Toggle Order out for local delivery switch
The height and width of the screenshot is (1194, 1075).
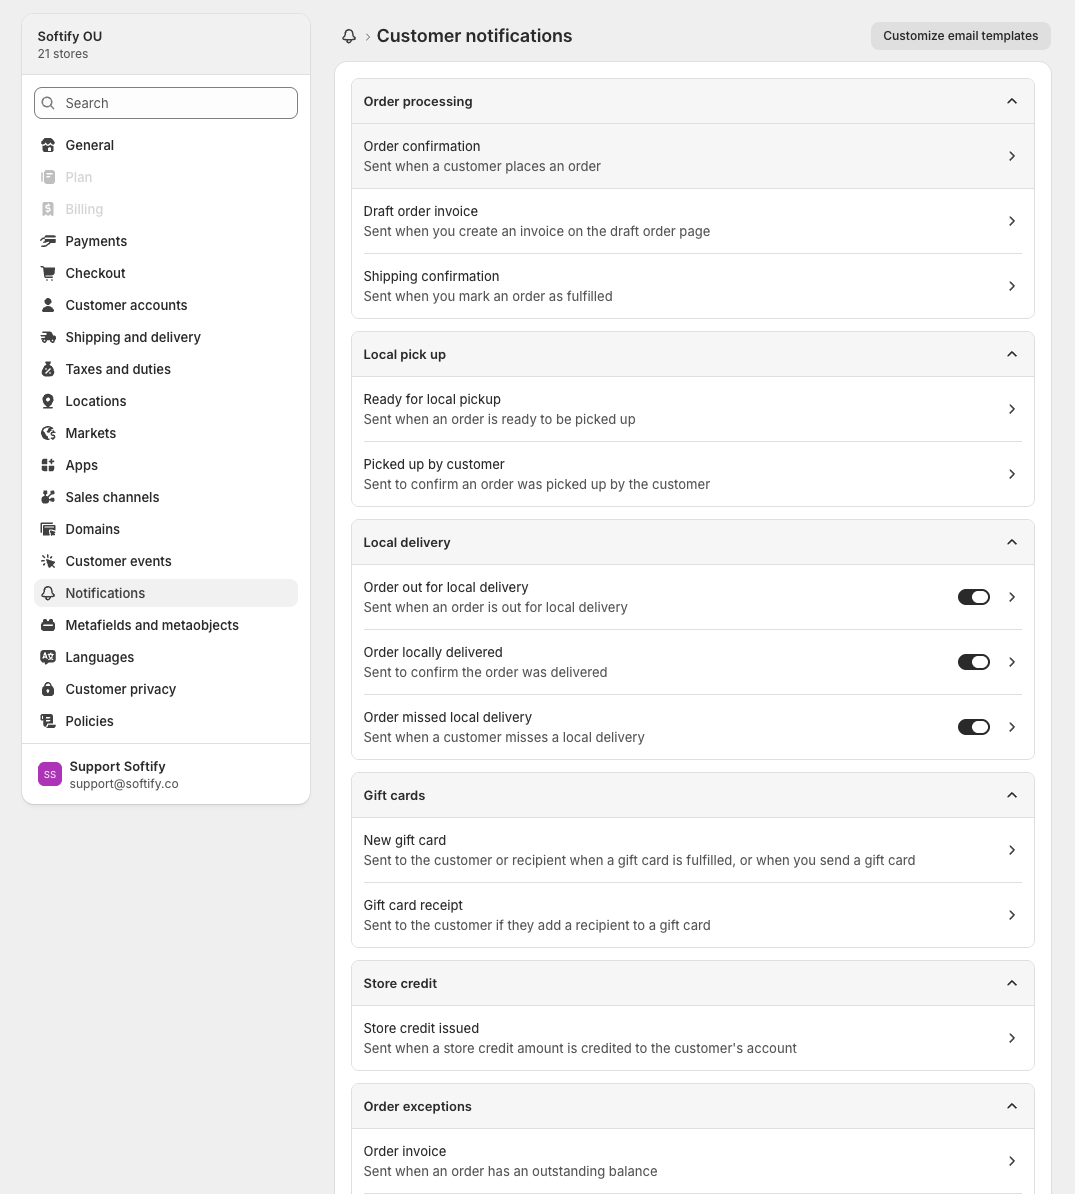tap(974, 597)
